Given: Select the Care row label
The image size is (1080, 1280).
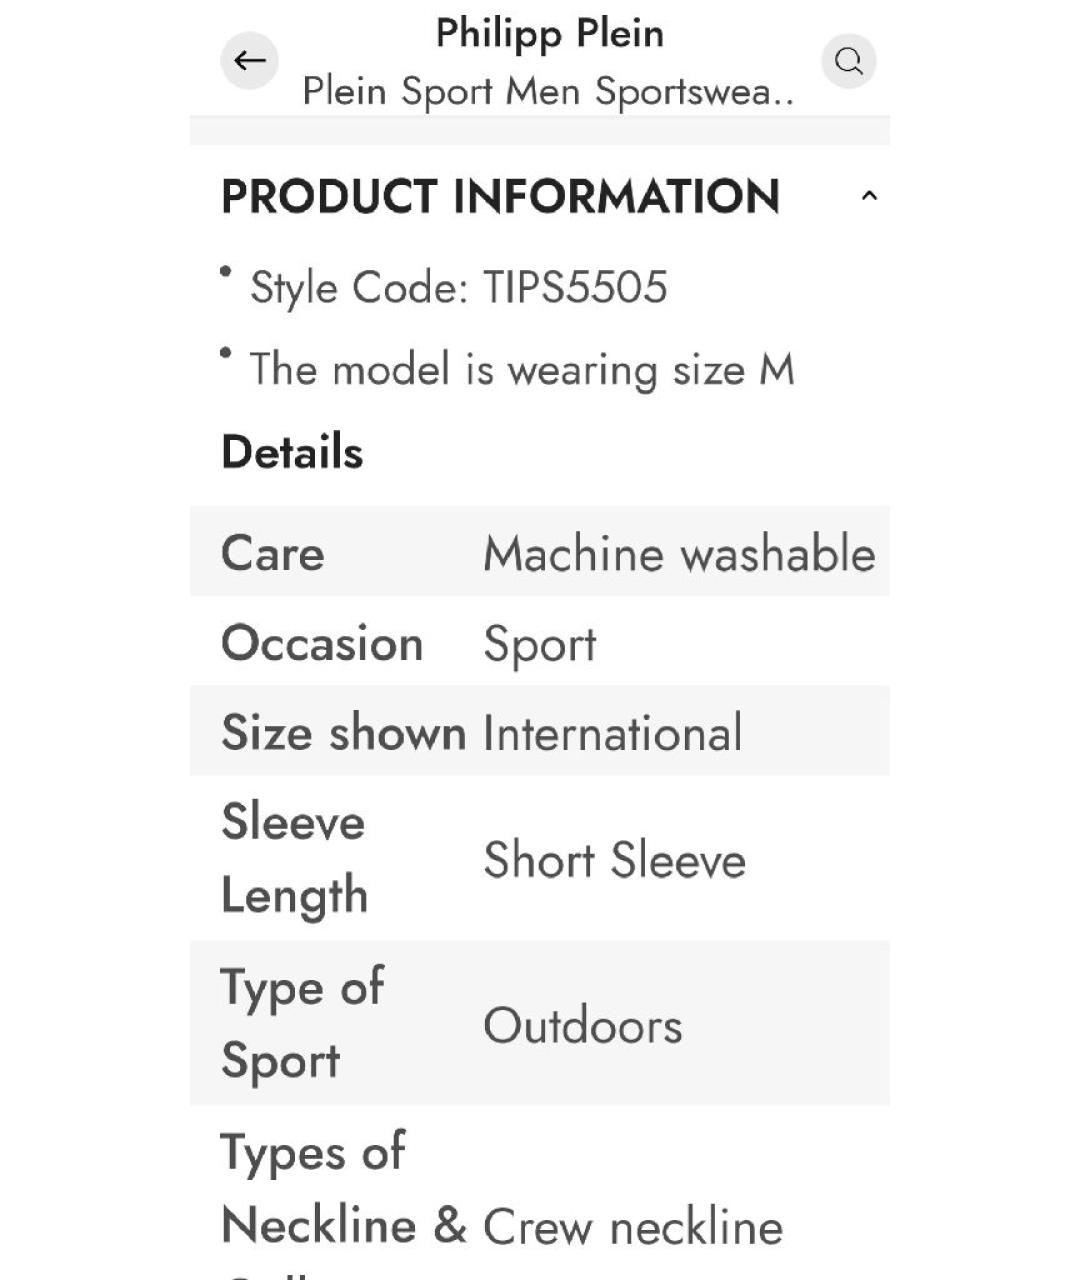Looking at the screenshot, I should click(x=273, y=553).
